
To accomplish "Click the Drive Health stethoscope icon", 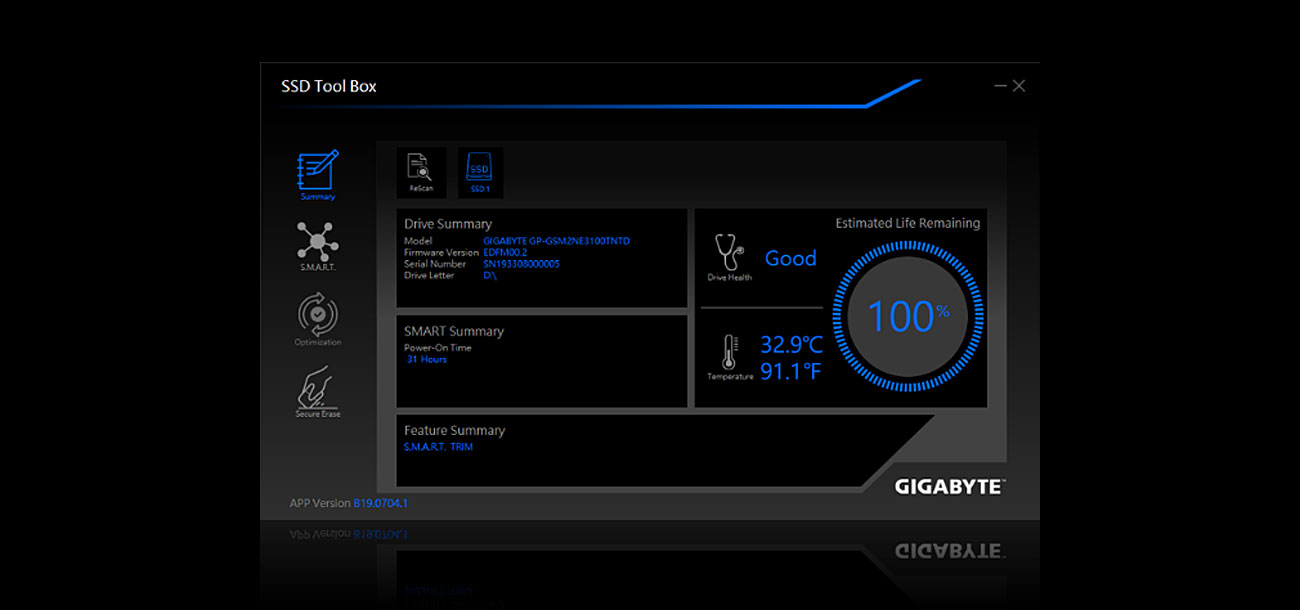I will tap(728, 250).
